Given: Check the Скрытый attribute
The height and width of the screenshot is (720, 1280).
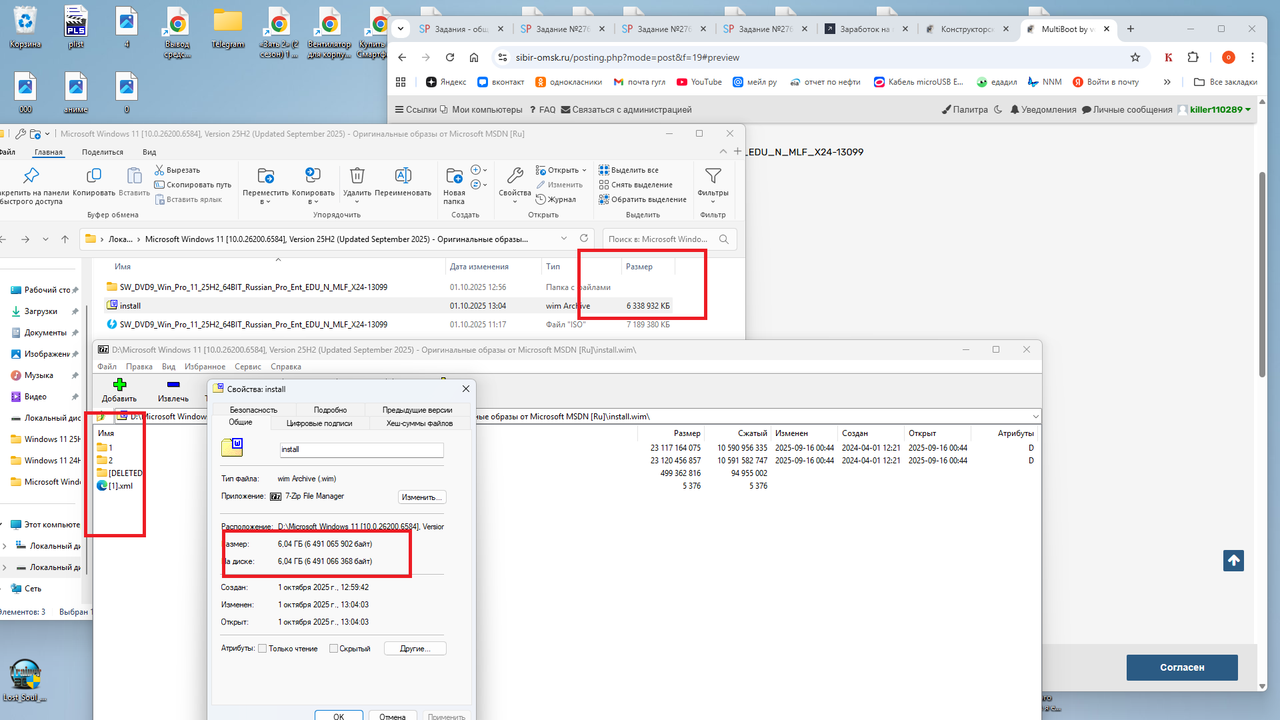Looking at the screenshot, I should point(334,649).
